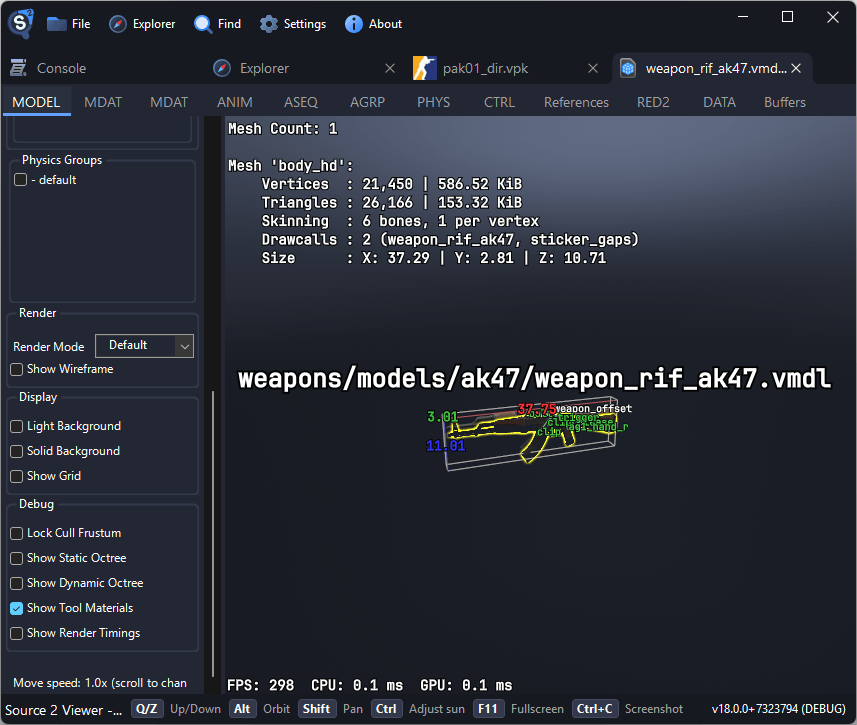Viewport: 857px width, 725px height.
Task: Switch to the PHYS tab
Action: pyautogui.click(x=433, y=101)
